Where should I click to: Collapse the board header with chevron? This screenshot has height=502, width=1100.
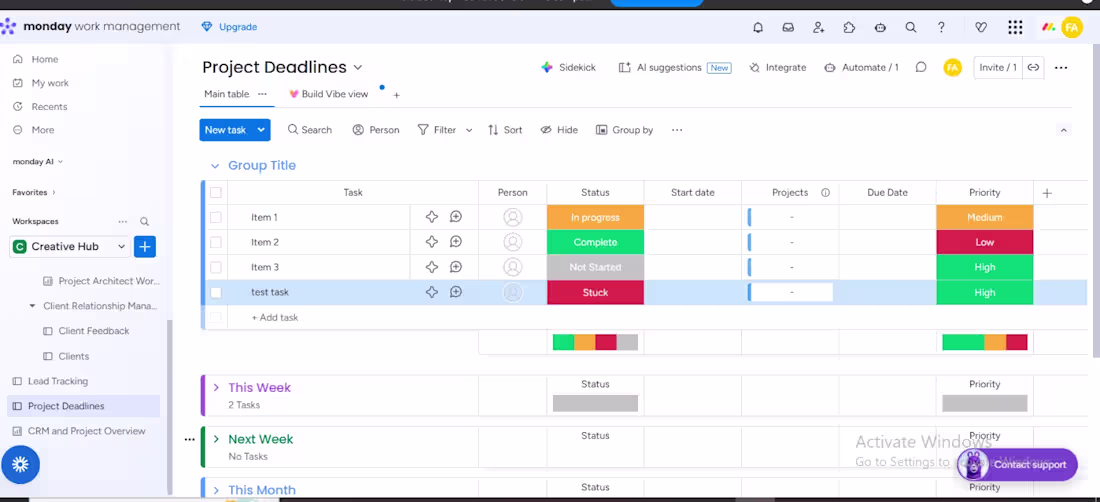pos(1064,130)
